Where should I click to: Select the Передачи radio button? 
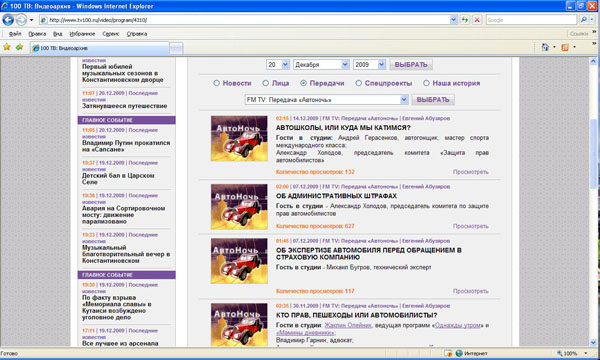pyautogui.click(x=303, y=83)
